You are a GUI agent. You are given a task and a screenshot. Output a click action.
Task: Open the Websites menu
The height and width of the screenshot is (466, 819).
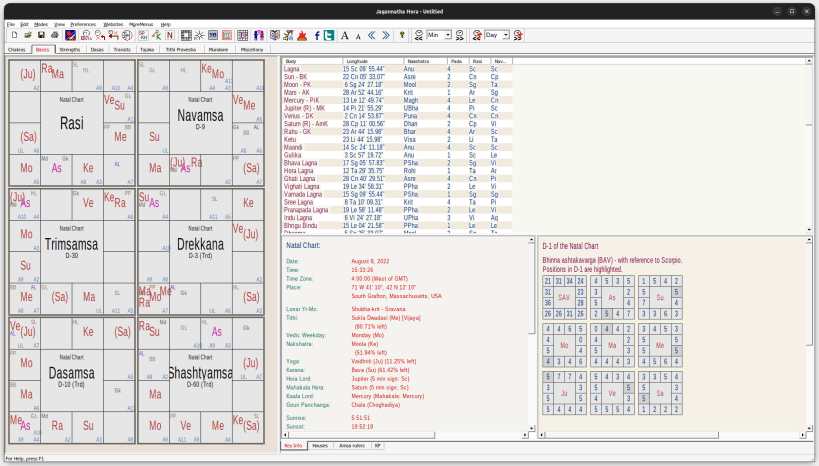click(113, 24)
